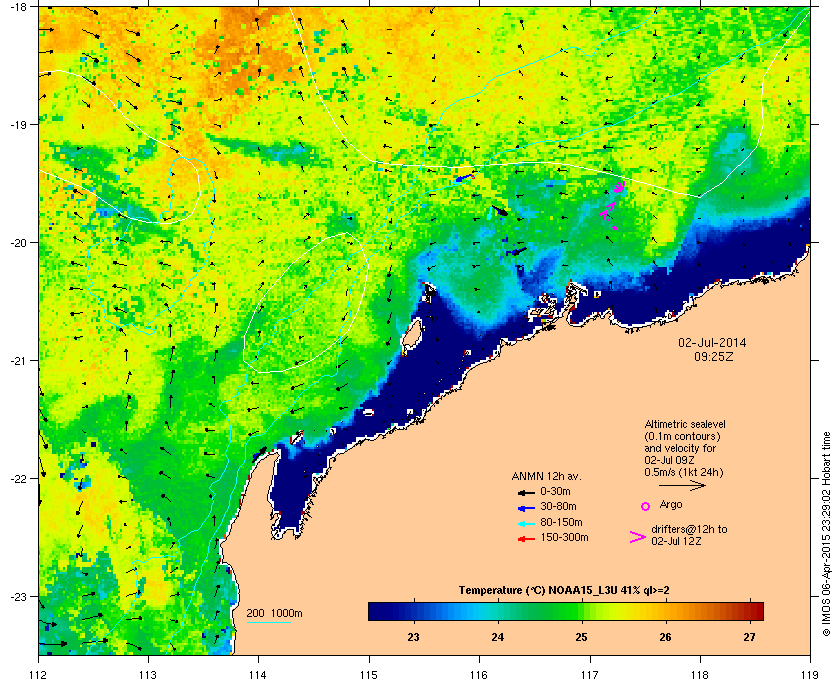Image resolution: width=840 pixels, height=680 pixels.
Task: Click the time label 09:25Z
Action: 714,356
